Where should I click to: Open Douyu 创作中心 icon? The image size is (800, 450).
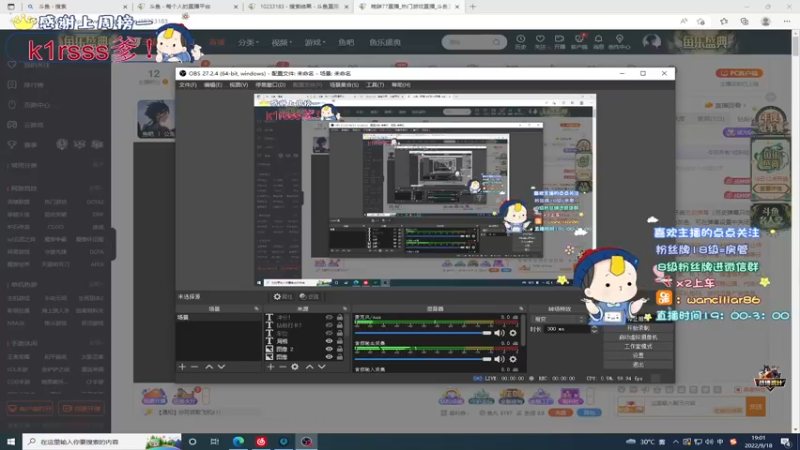click(x=619, y=42)
